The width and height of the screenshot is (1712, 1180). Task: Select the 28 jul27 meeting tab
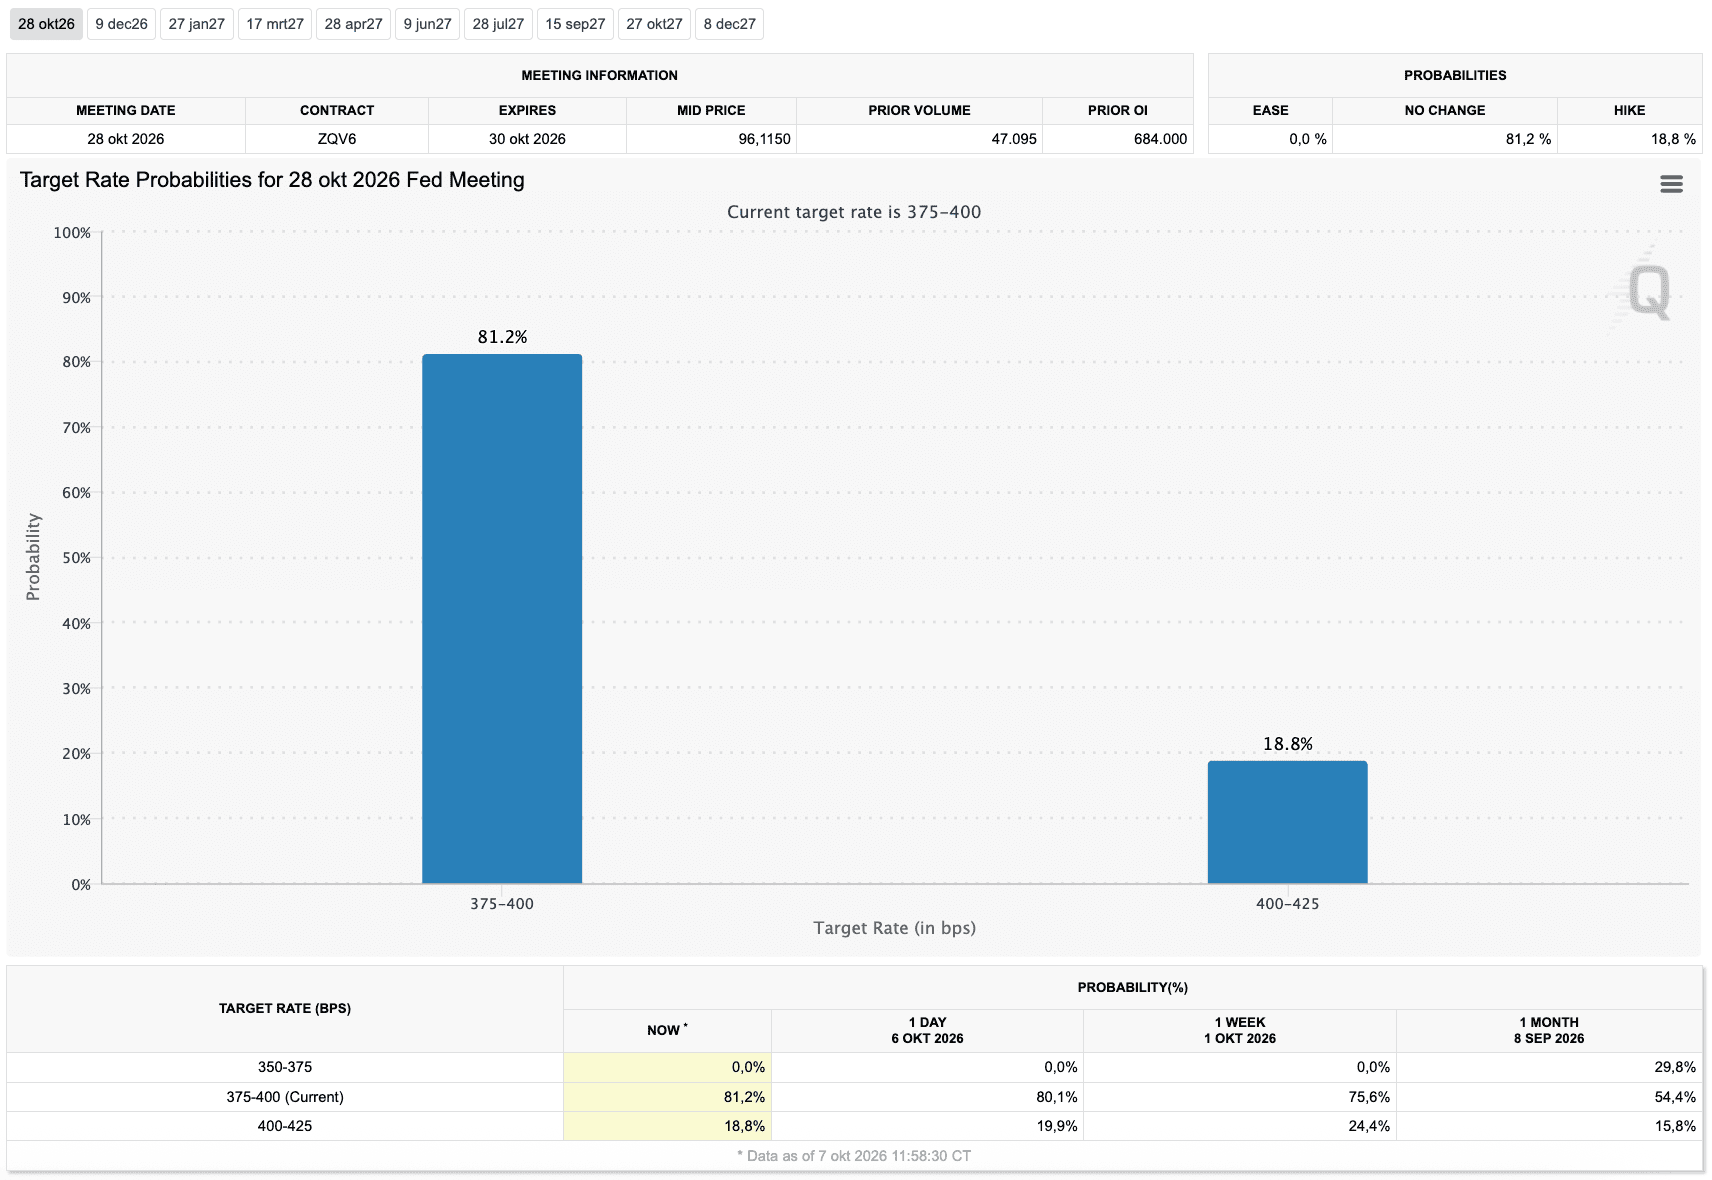point(498,24)
